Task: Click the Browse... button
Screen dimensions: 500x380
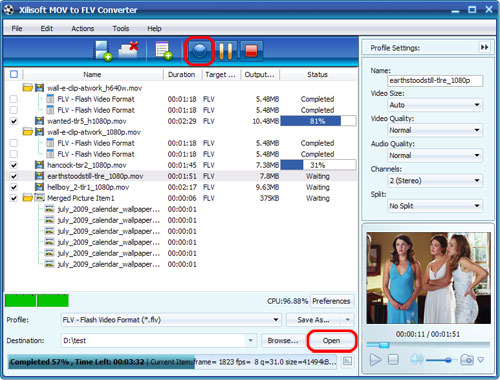Action: (283, 340)
